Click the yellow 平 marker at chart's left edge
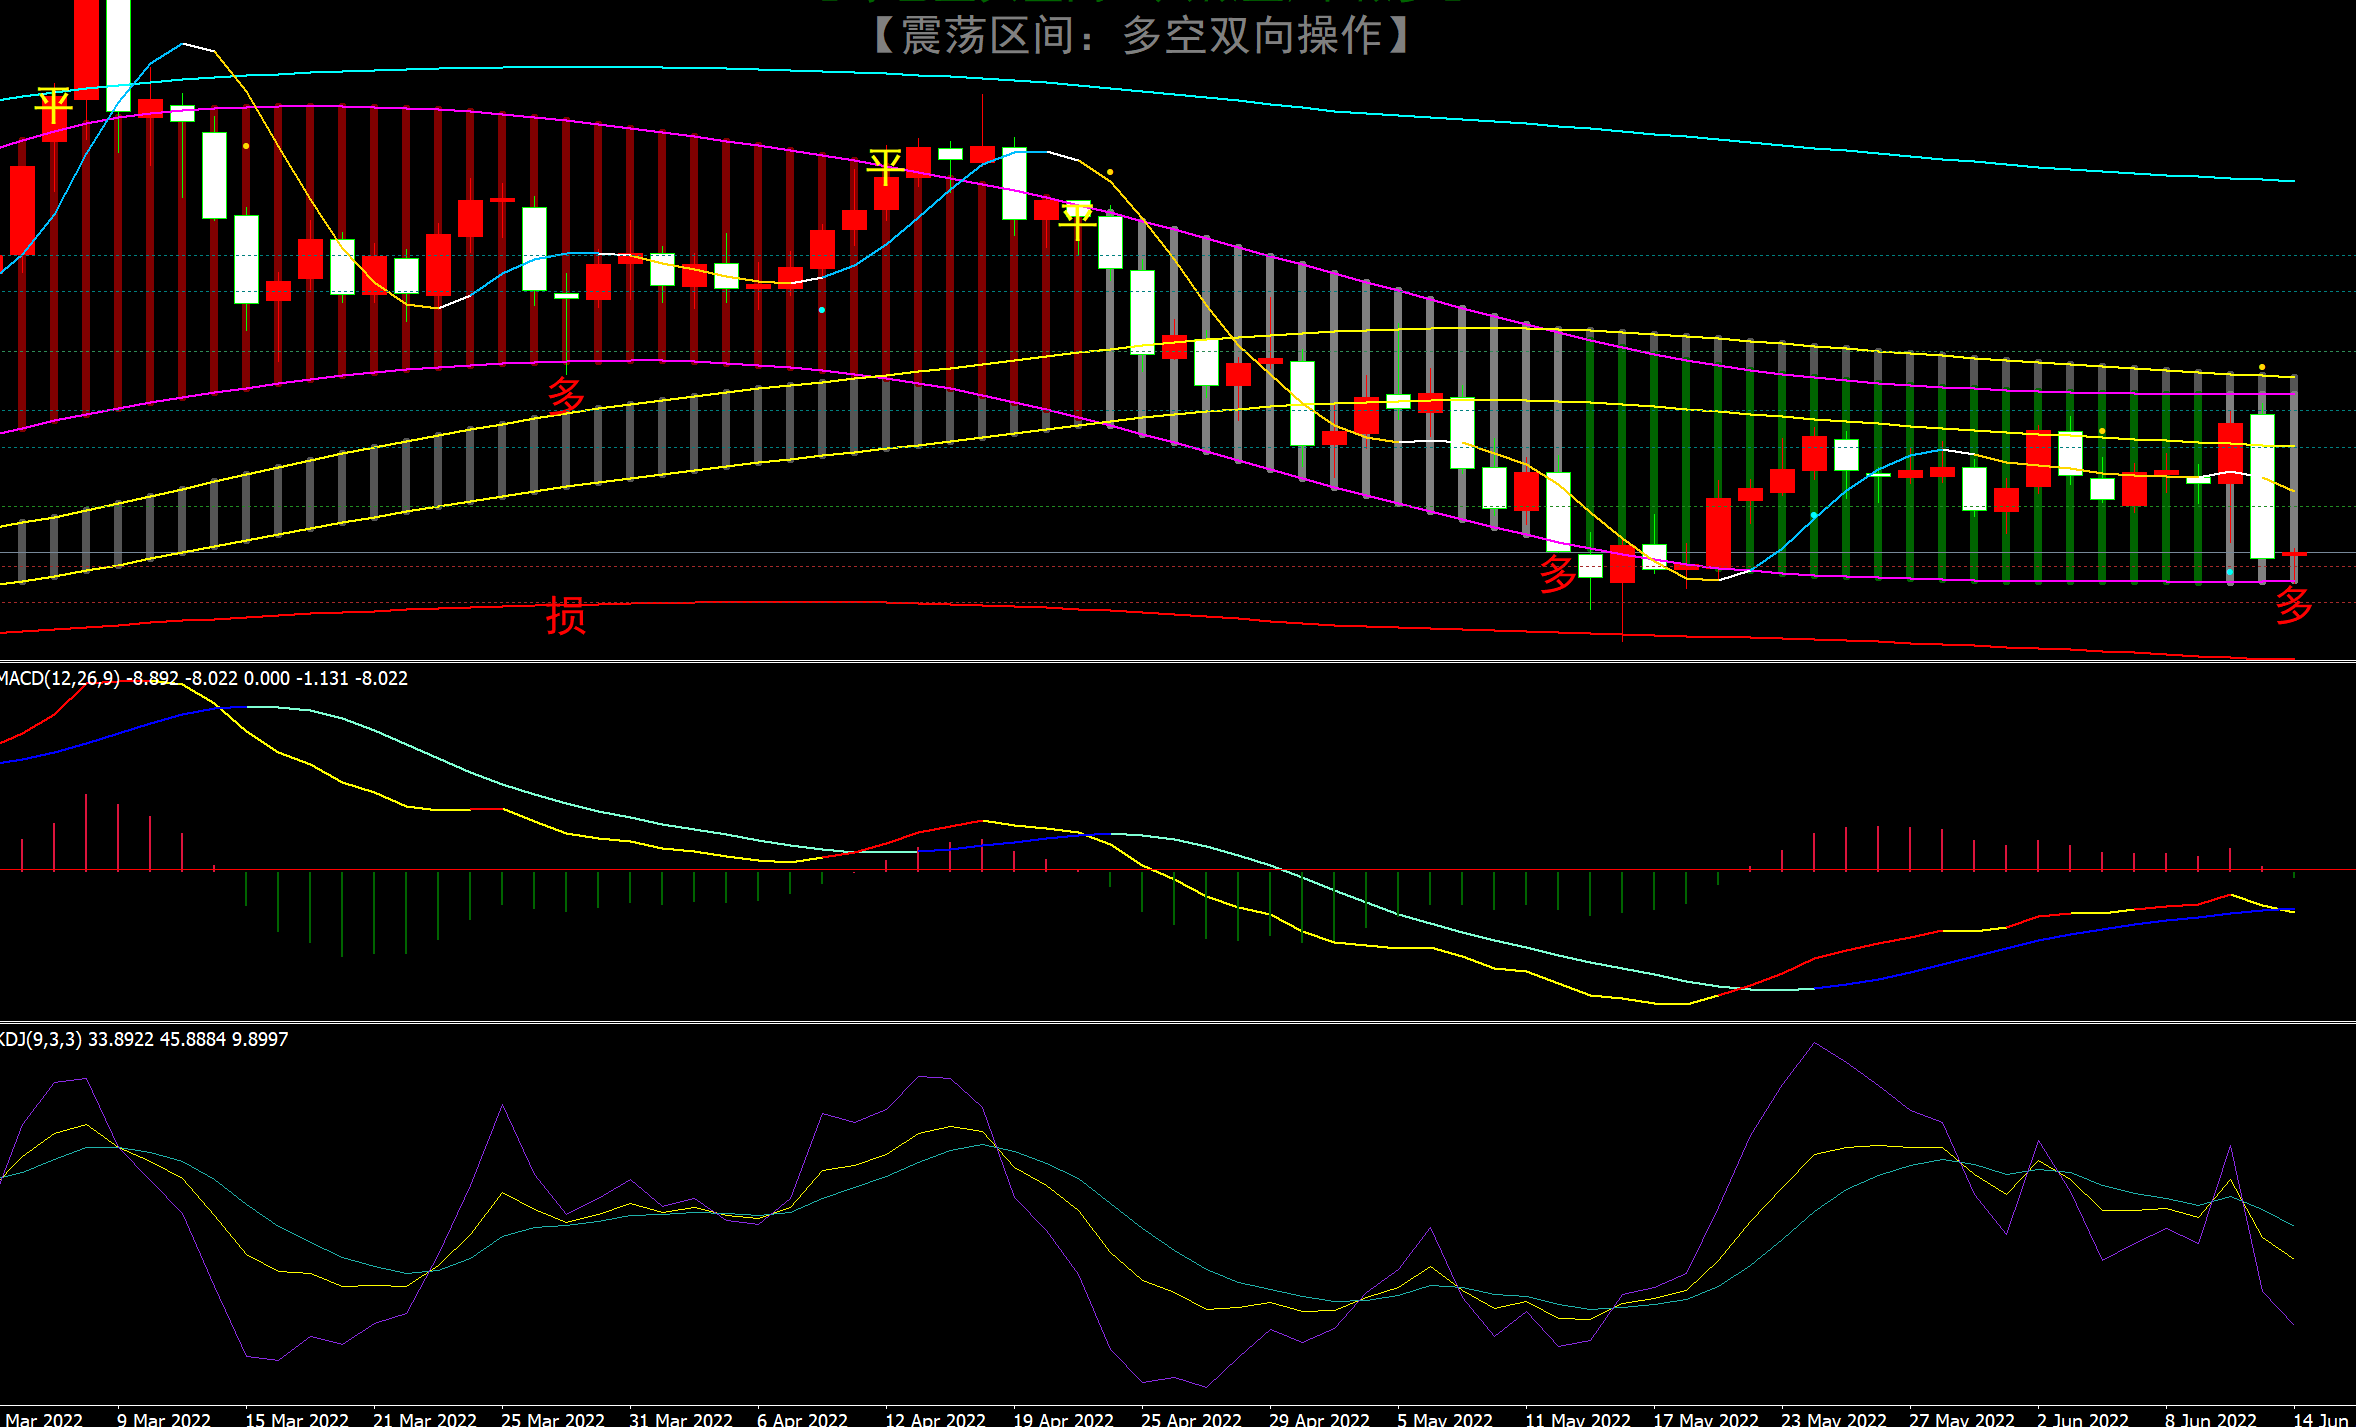The height and width of the screenshot is (1427, 2356). (x=53, y=104)
